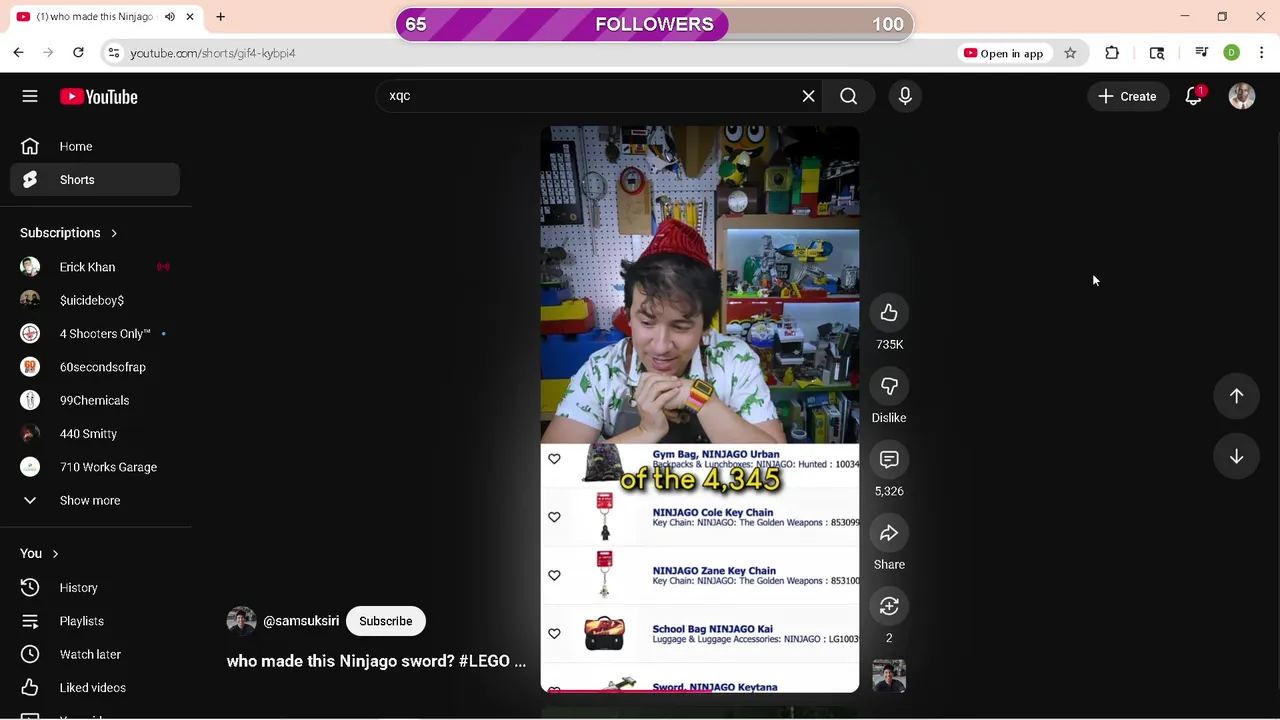
Task: Open a new browser tab
Action: 221,17
